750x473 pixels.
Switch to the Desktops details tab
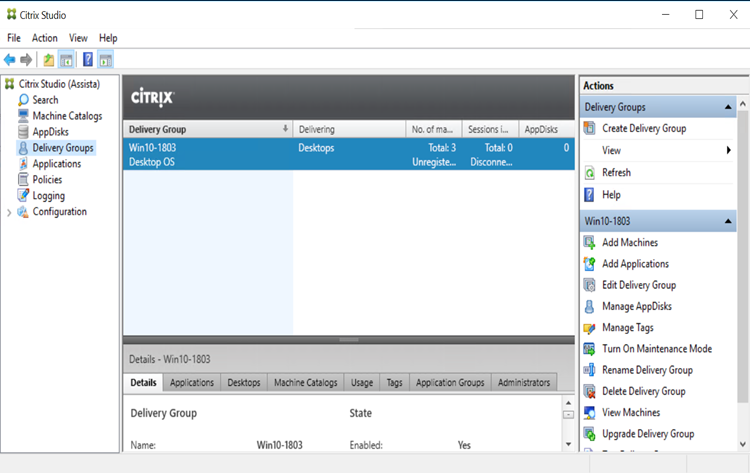[244, 383]
